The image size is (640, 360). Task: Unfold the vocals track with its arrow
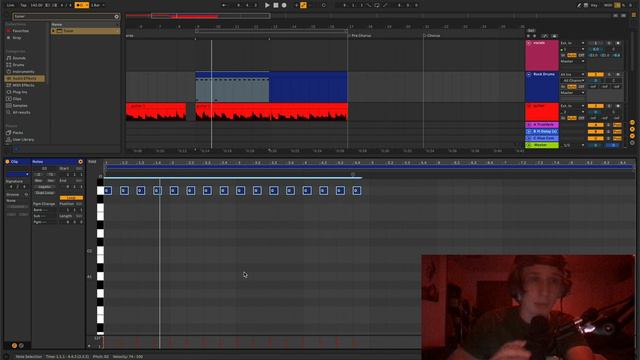pos(529,43)
